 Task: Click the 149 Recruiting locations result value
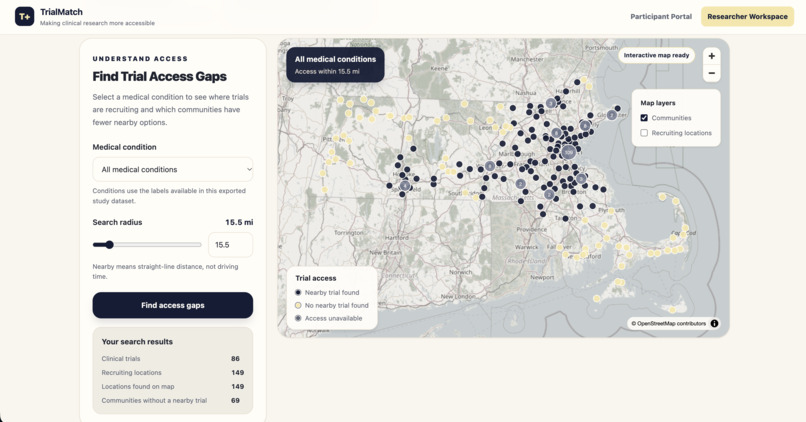237,373
